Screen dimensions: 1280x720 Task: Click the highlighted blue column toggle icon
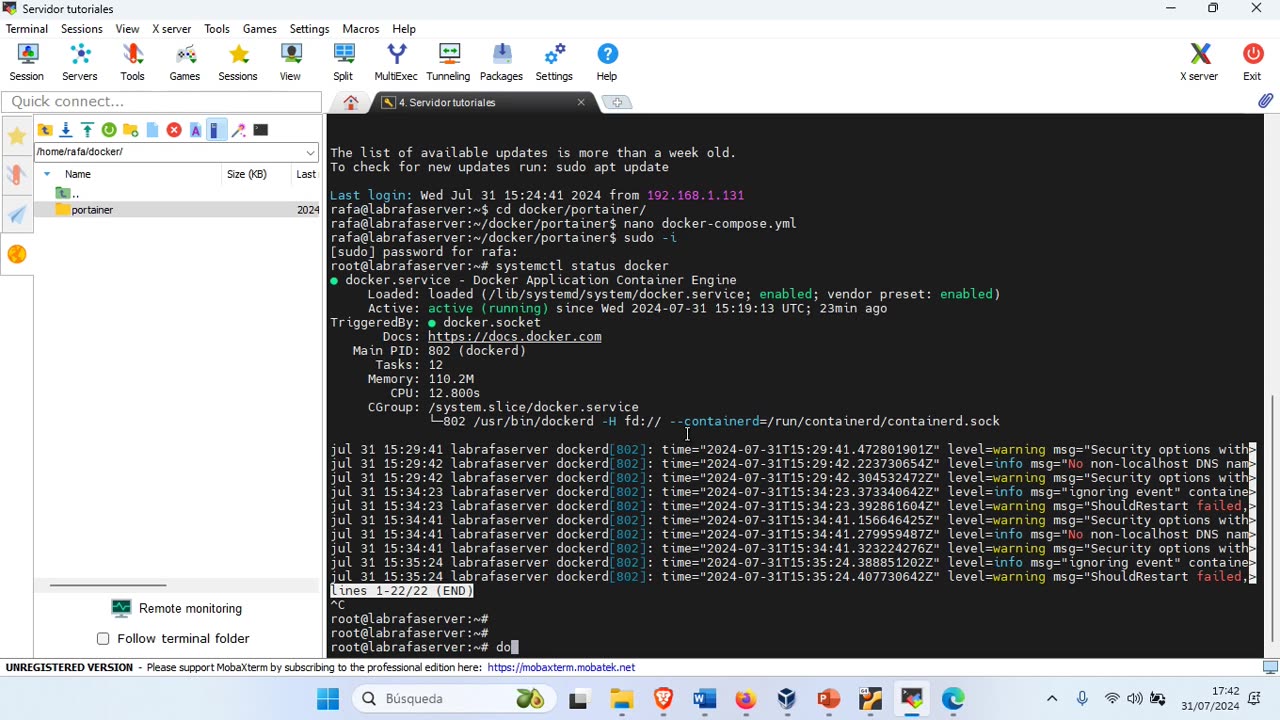click(215, 130)
